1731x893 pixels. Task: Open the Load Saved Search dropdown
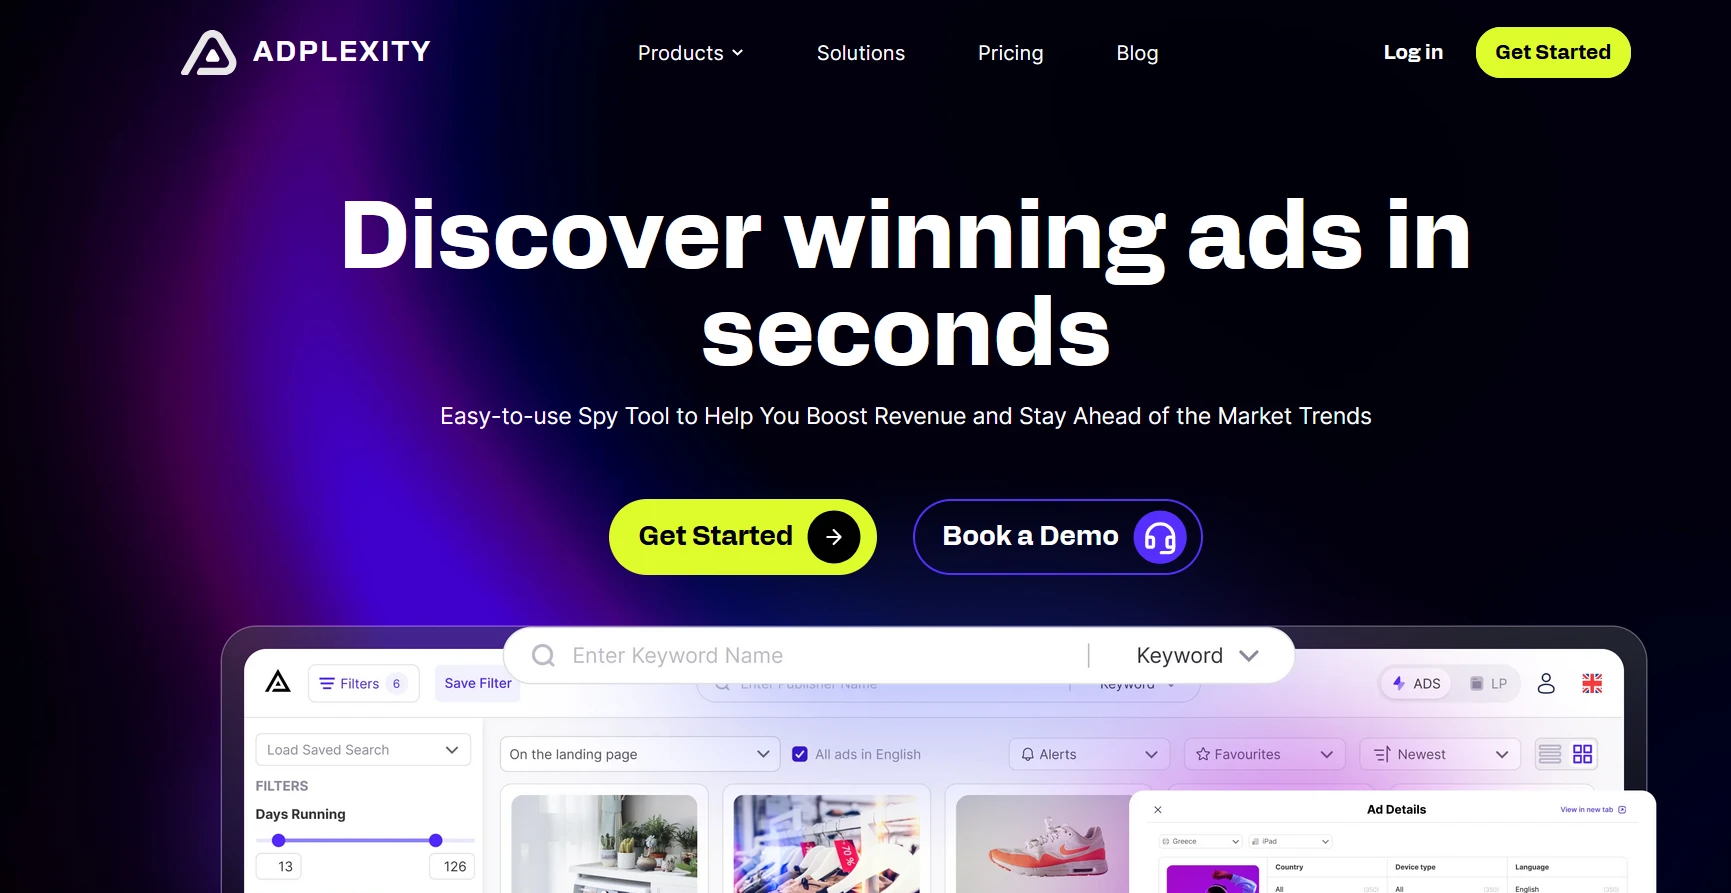[x=363, y=750]
